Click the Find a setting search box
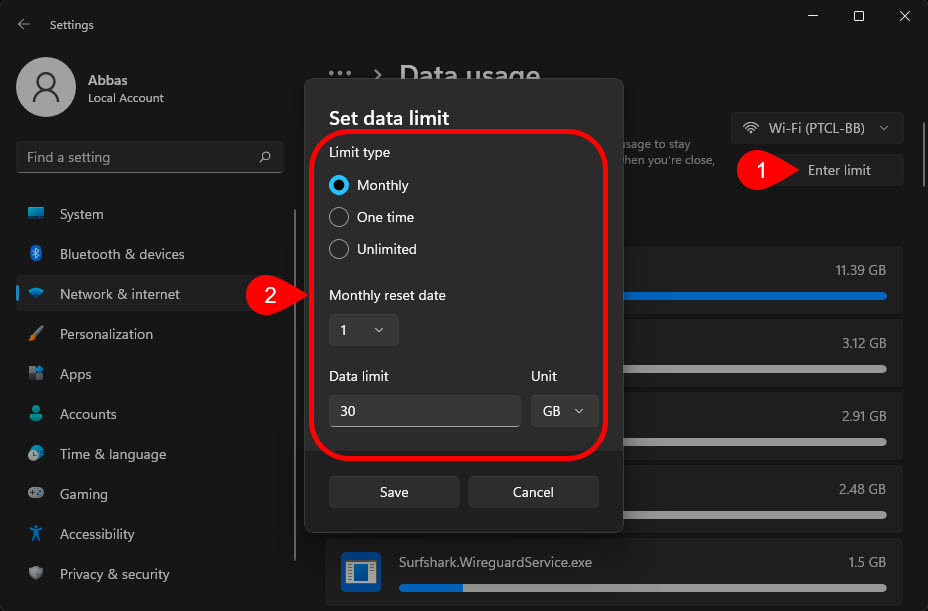 (150, 157)
